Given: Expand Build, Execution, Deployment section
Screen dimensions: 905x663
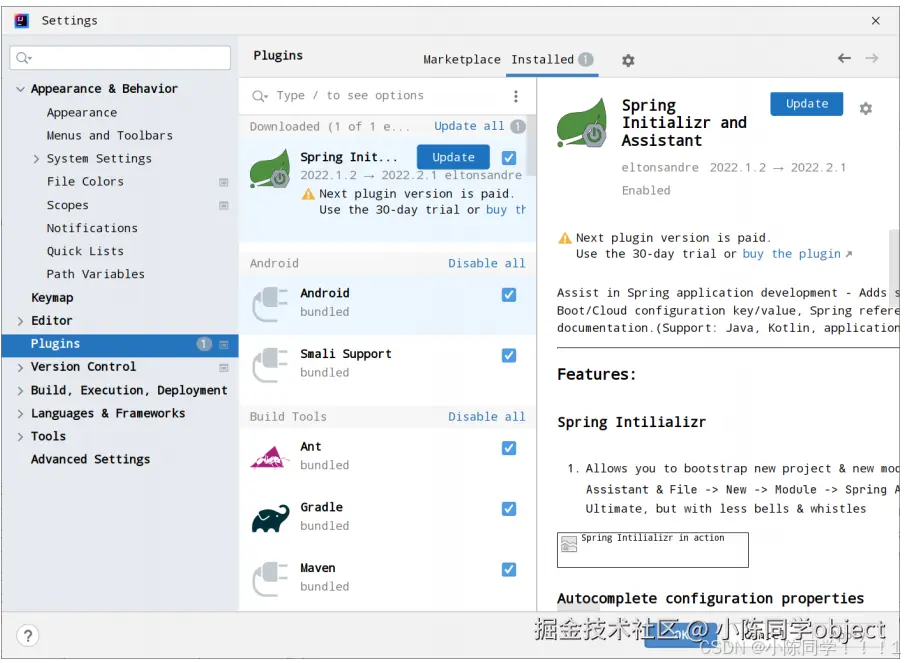Looking at the screenshot, I should click(20, 391).
